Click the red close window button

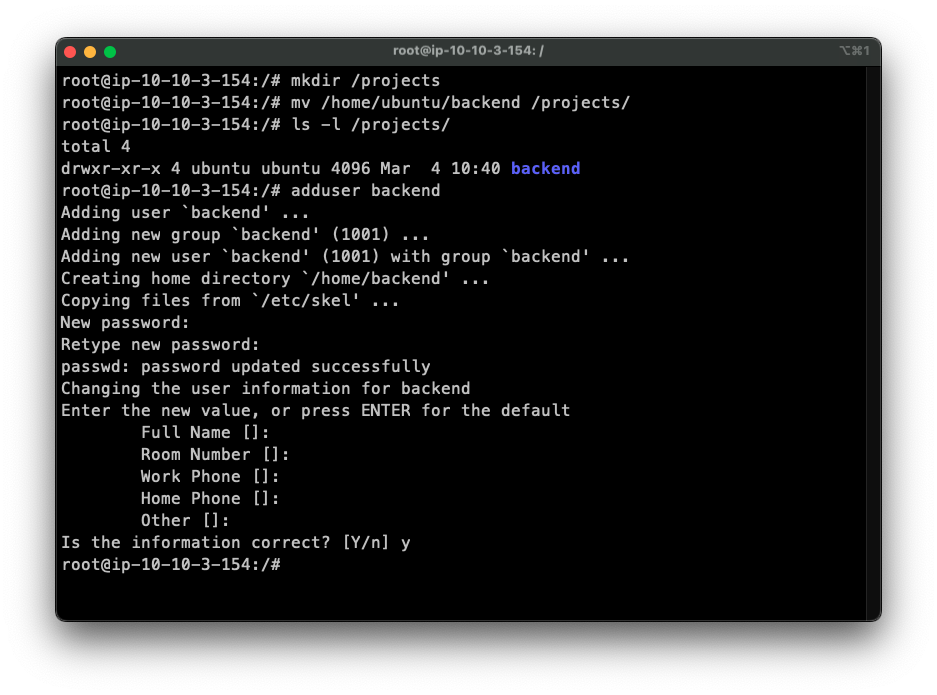coord(70,51)
